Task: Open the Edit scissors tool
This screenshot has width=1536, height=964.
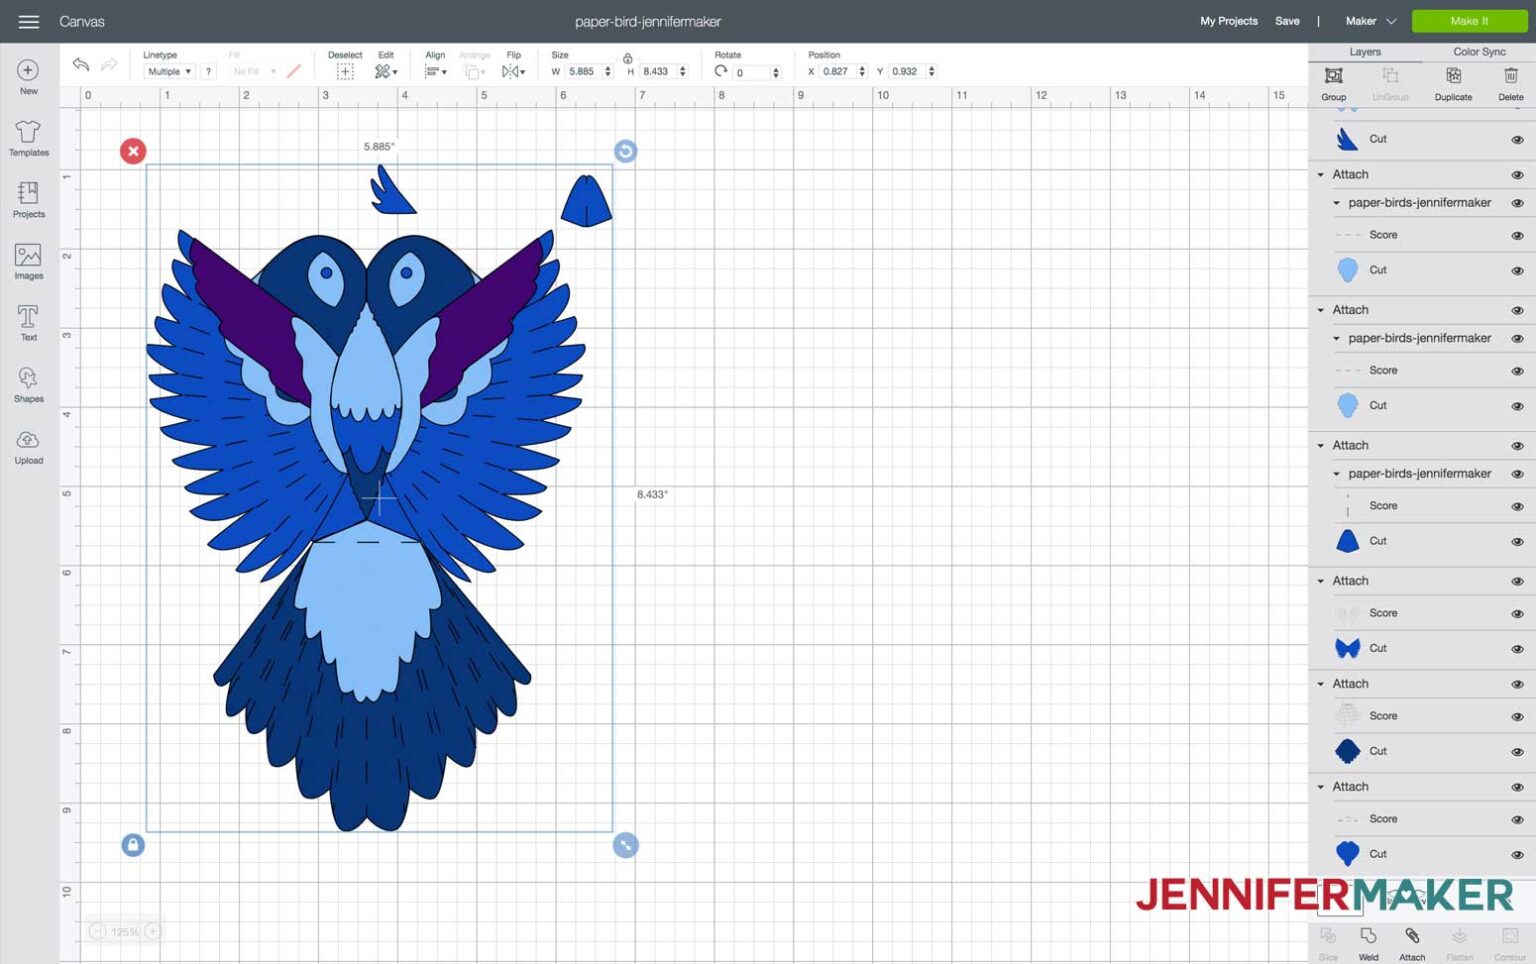Action: click(x=385, y=71)
